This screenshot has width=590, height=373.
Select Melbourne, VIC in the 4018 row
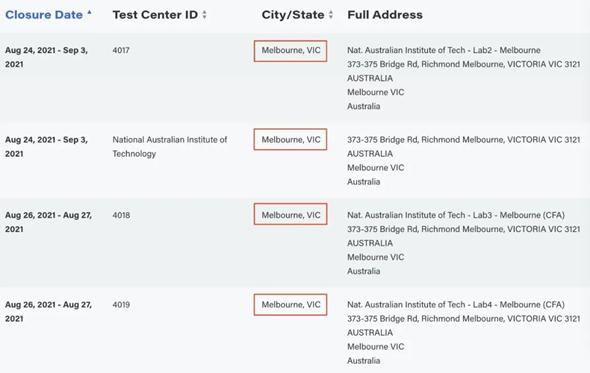(x=290, y=214)
